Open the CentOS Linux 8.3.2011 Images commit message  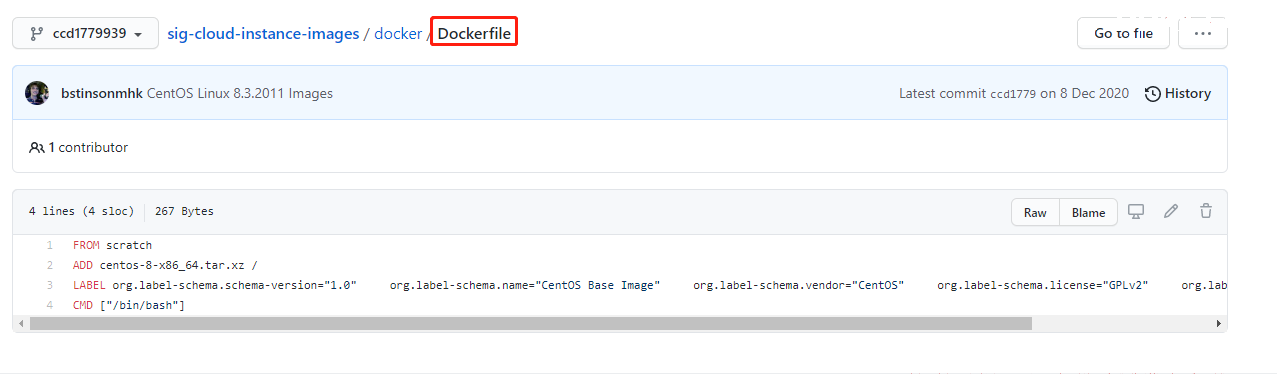pos(240,93)
